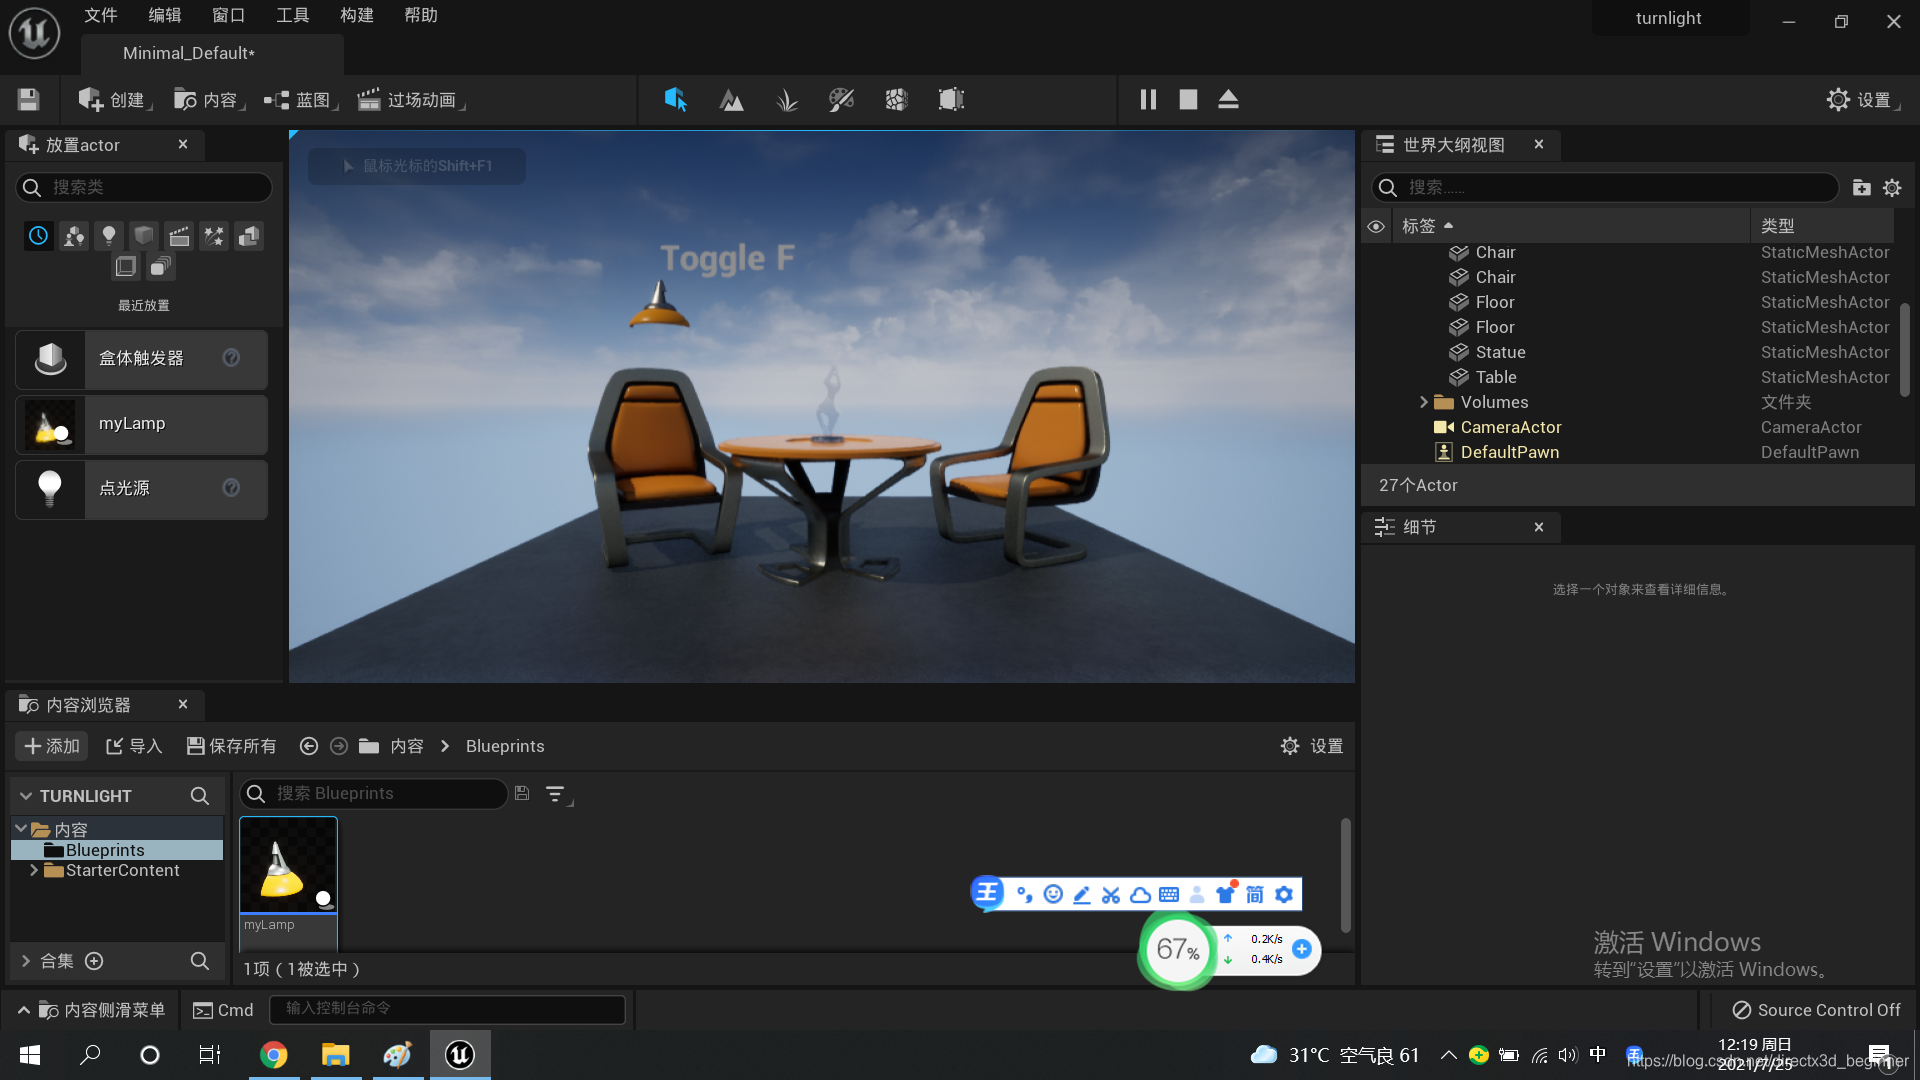1920x1080 pixels.
Task: Select the Lights category icon in Place Actors
Action: coord(108,236)
